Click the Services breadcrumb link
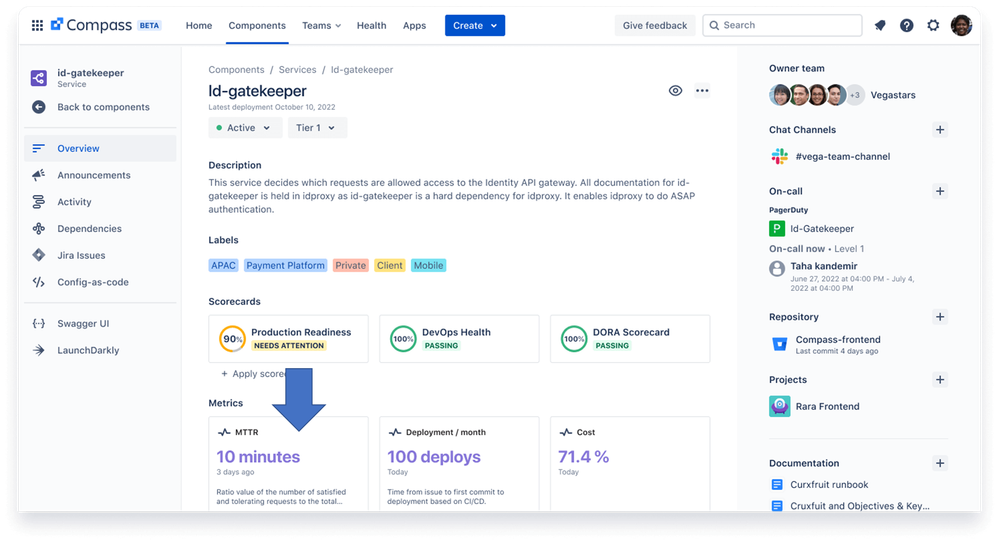999x542 pixels. (297, 69)
